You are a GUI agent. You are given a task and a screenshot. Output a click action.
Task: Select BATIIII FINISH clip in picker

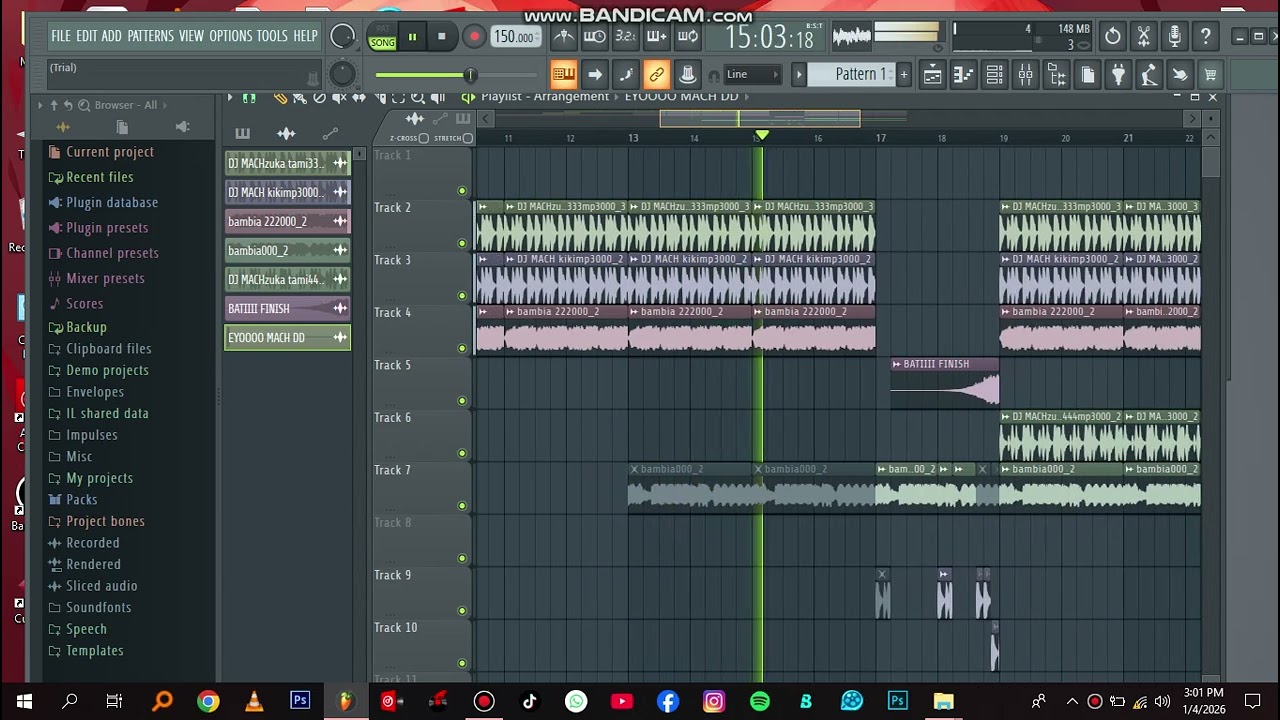pos(287,309)
